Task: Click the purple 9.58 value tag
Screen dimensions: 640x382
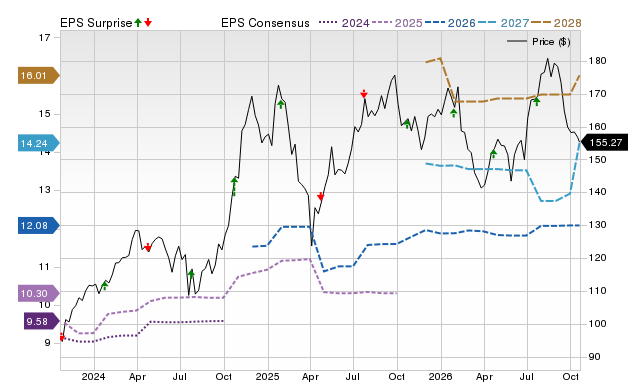Action: coord(41,322)
